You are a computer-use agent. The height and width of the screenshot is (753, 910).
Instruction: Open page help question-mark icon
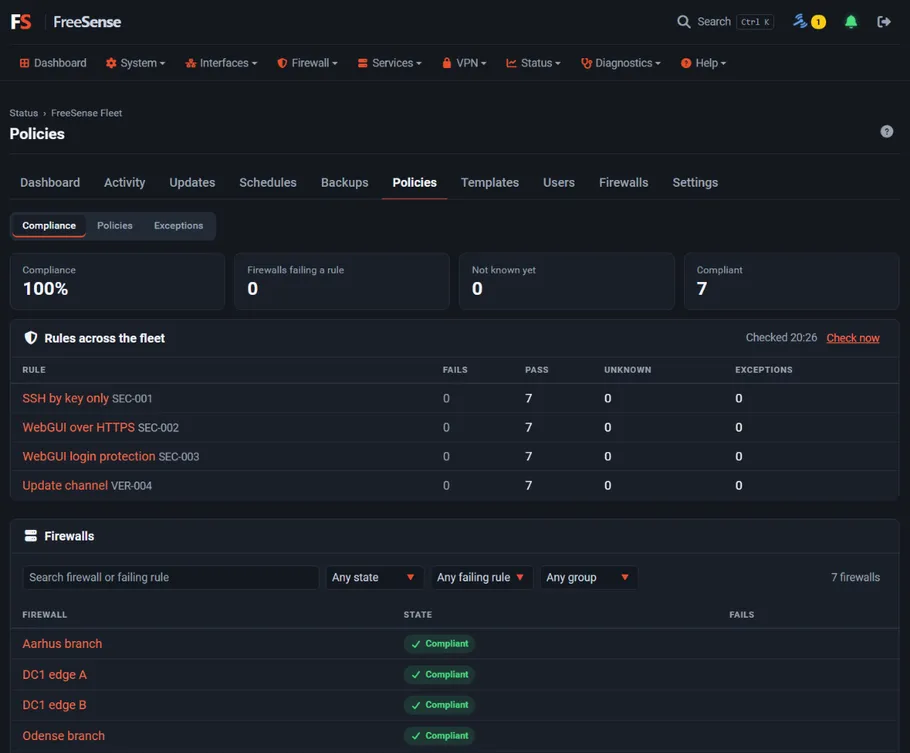886,131
